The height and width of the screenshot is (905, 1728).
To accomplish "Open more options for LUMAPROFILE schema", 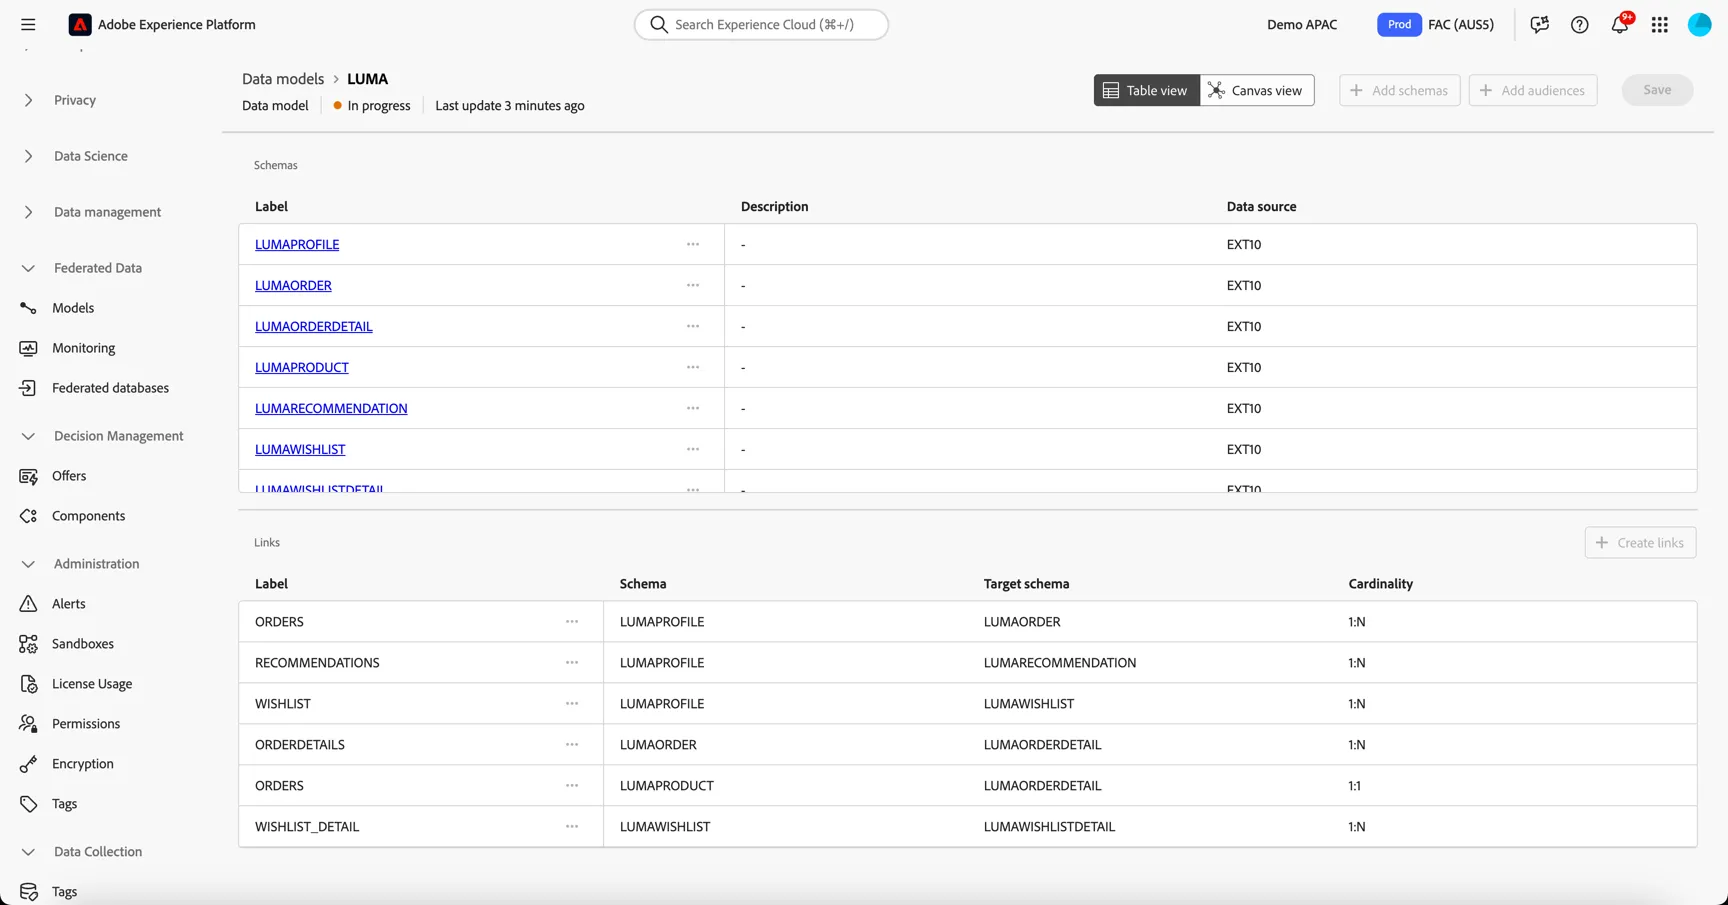I will [693, 244].
